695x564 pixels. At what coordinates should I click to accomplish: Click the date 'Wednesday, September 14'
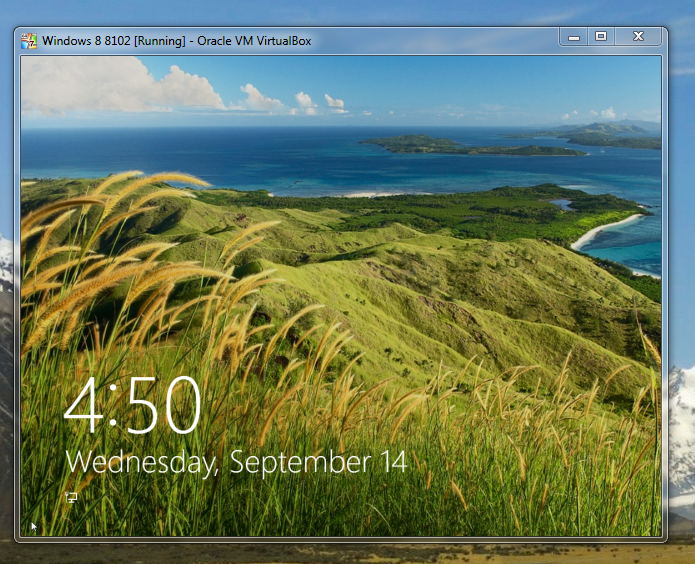point(236,462)
